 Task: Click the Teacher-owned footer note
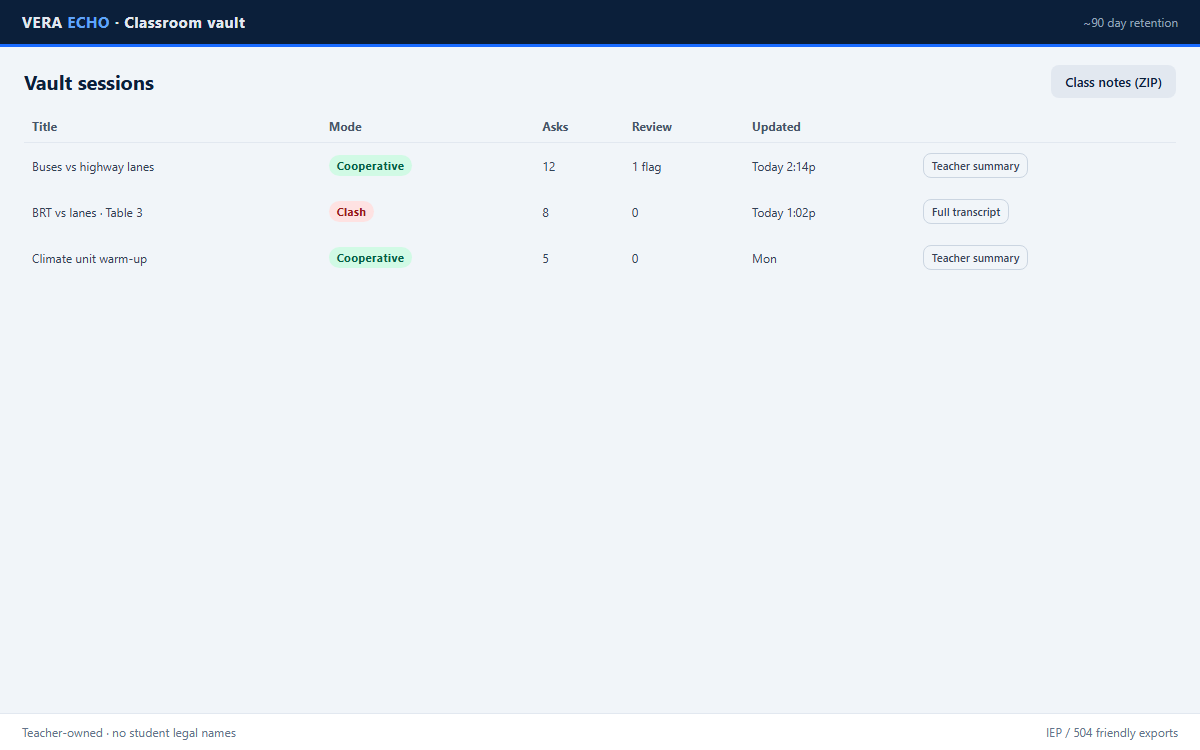[x=129, y=733]
